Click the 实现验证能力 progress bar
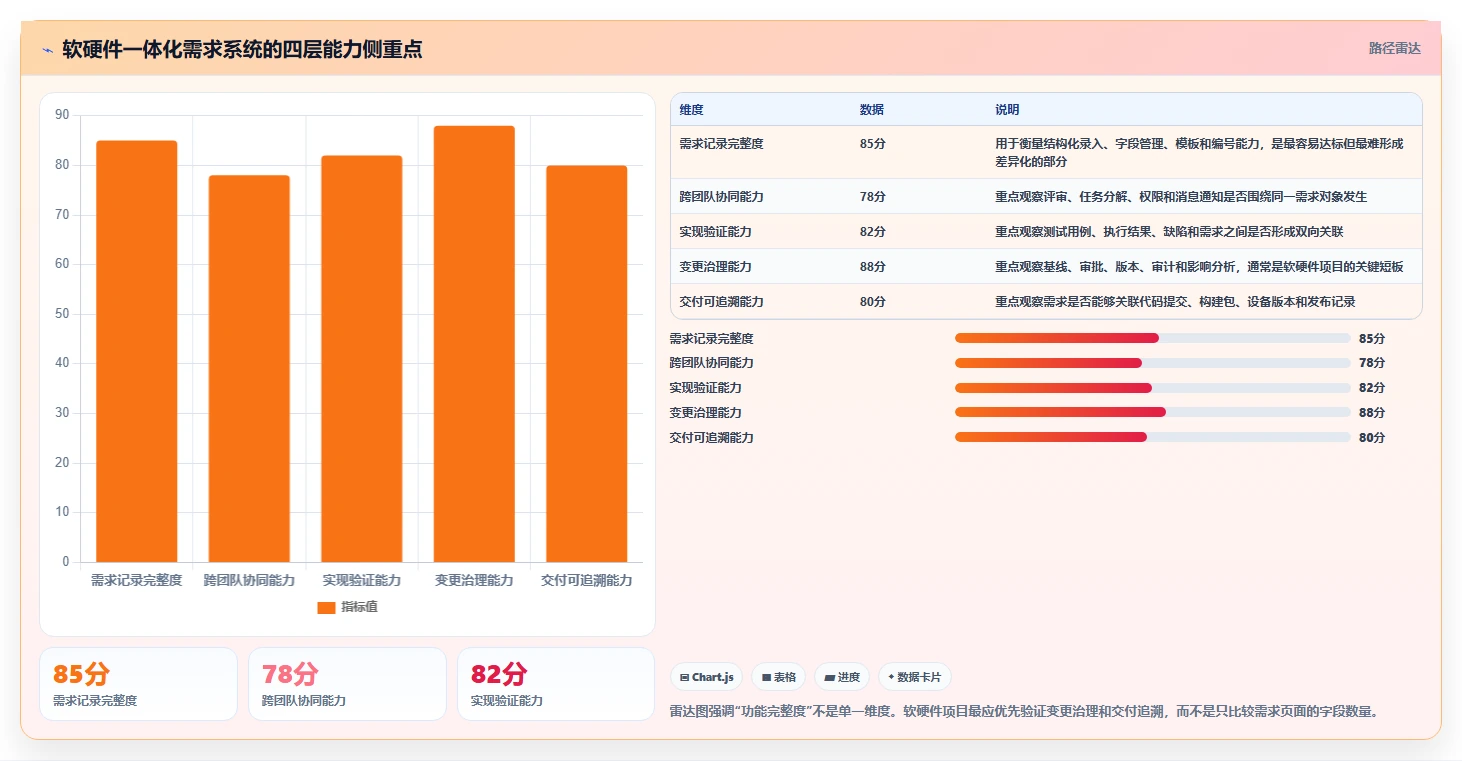The image size is (1462, 761). (x=1152, y=388)
